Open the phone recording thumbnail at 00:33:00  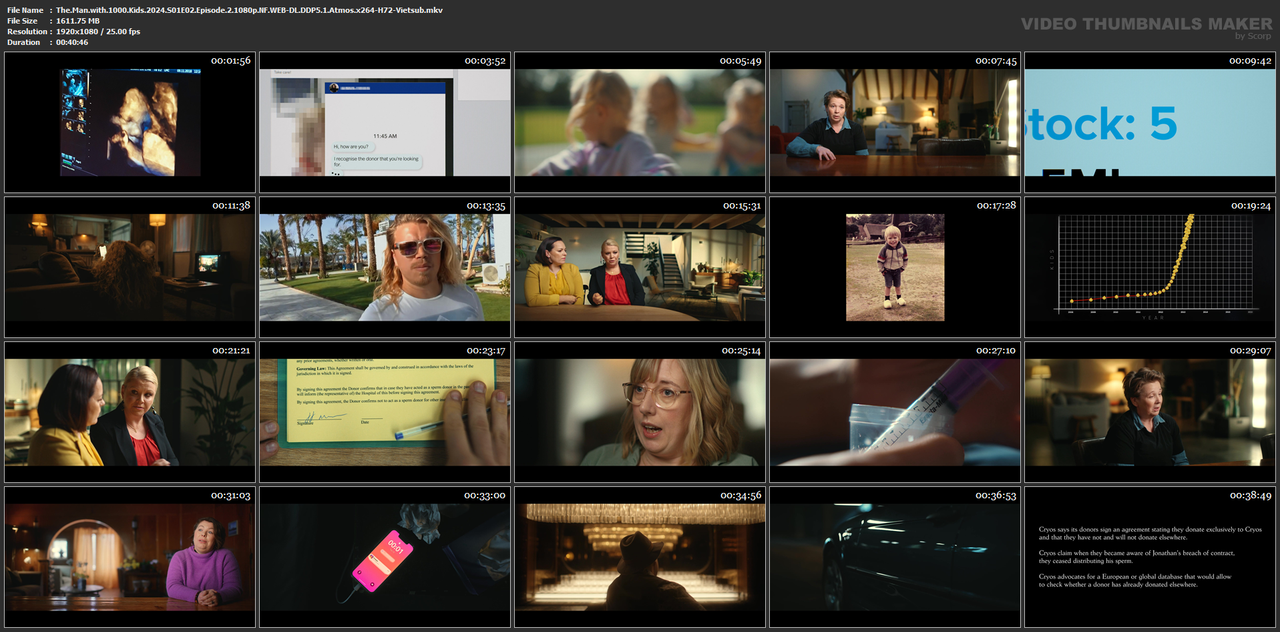(385, 557)
